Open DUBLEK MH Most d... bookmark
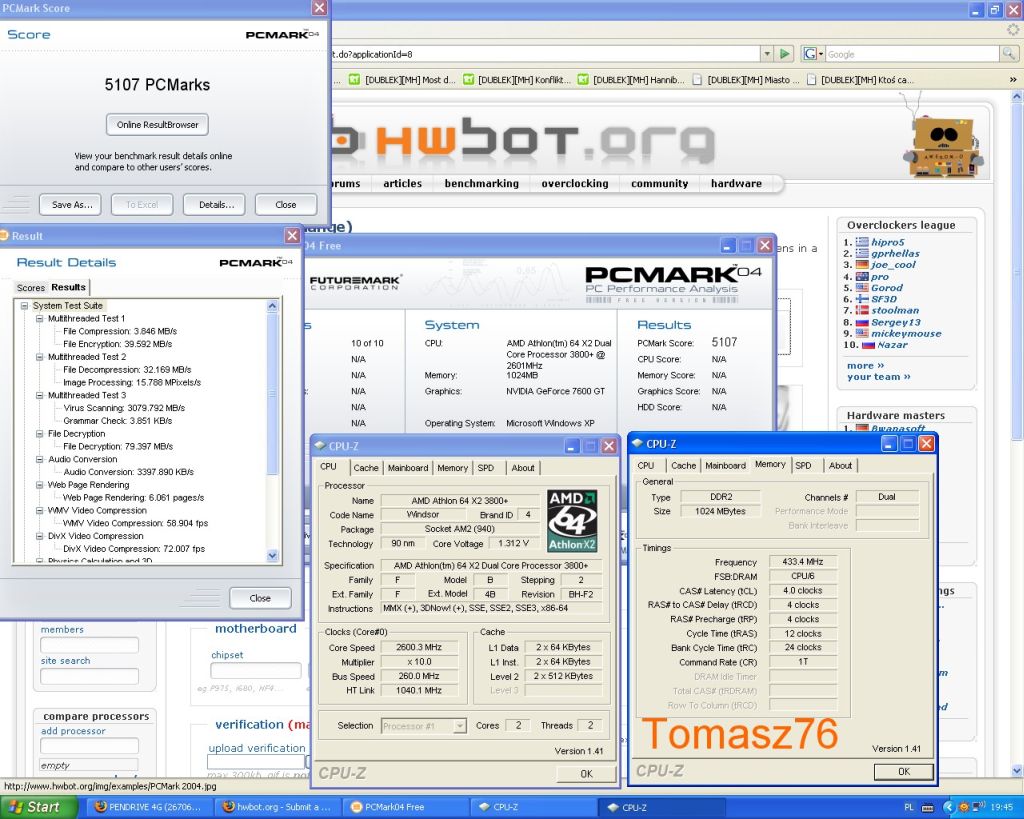1024x819 pixels. point(402,80)
